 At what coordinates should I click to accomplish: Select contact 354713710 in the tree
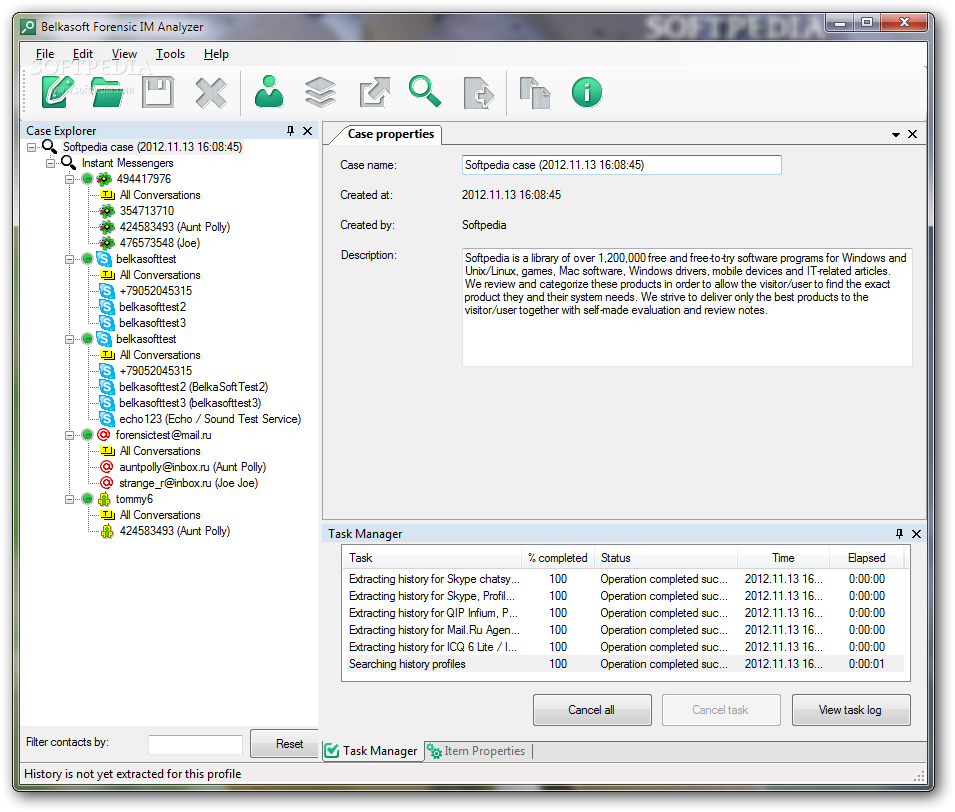tap(147, 211)
